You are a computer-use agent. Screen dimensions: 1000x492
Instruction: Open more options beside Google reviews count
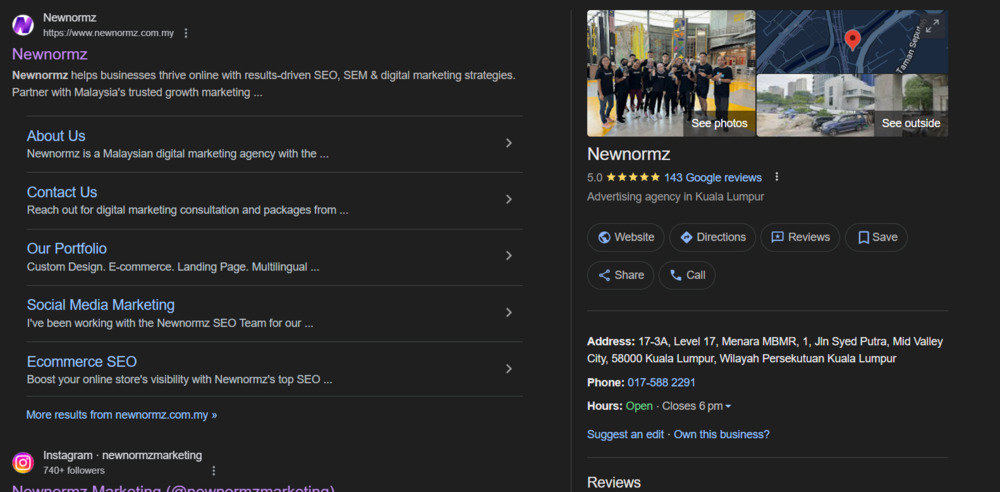click(777, 177)
